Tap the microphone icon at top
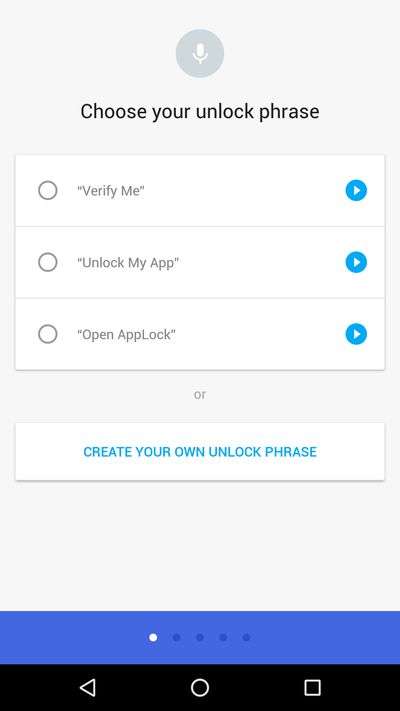The height and width of the screenshot is (711, 400). click(x=200, y=54)
